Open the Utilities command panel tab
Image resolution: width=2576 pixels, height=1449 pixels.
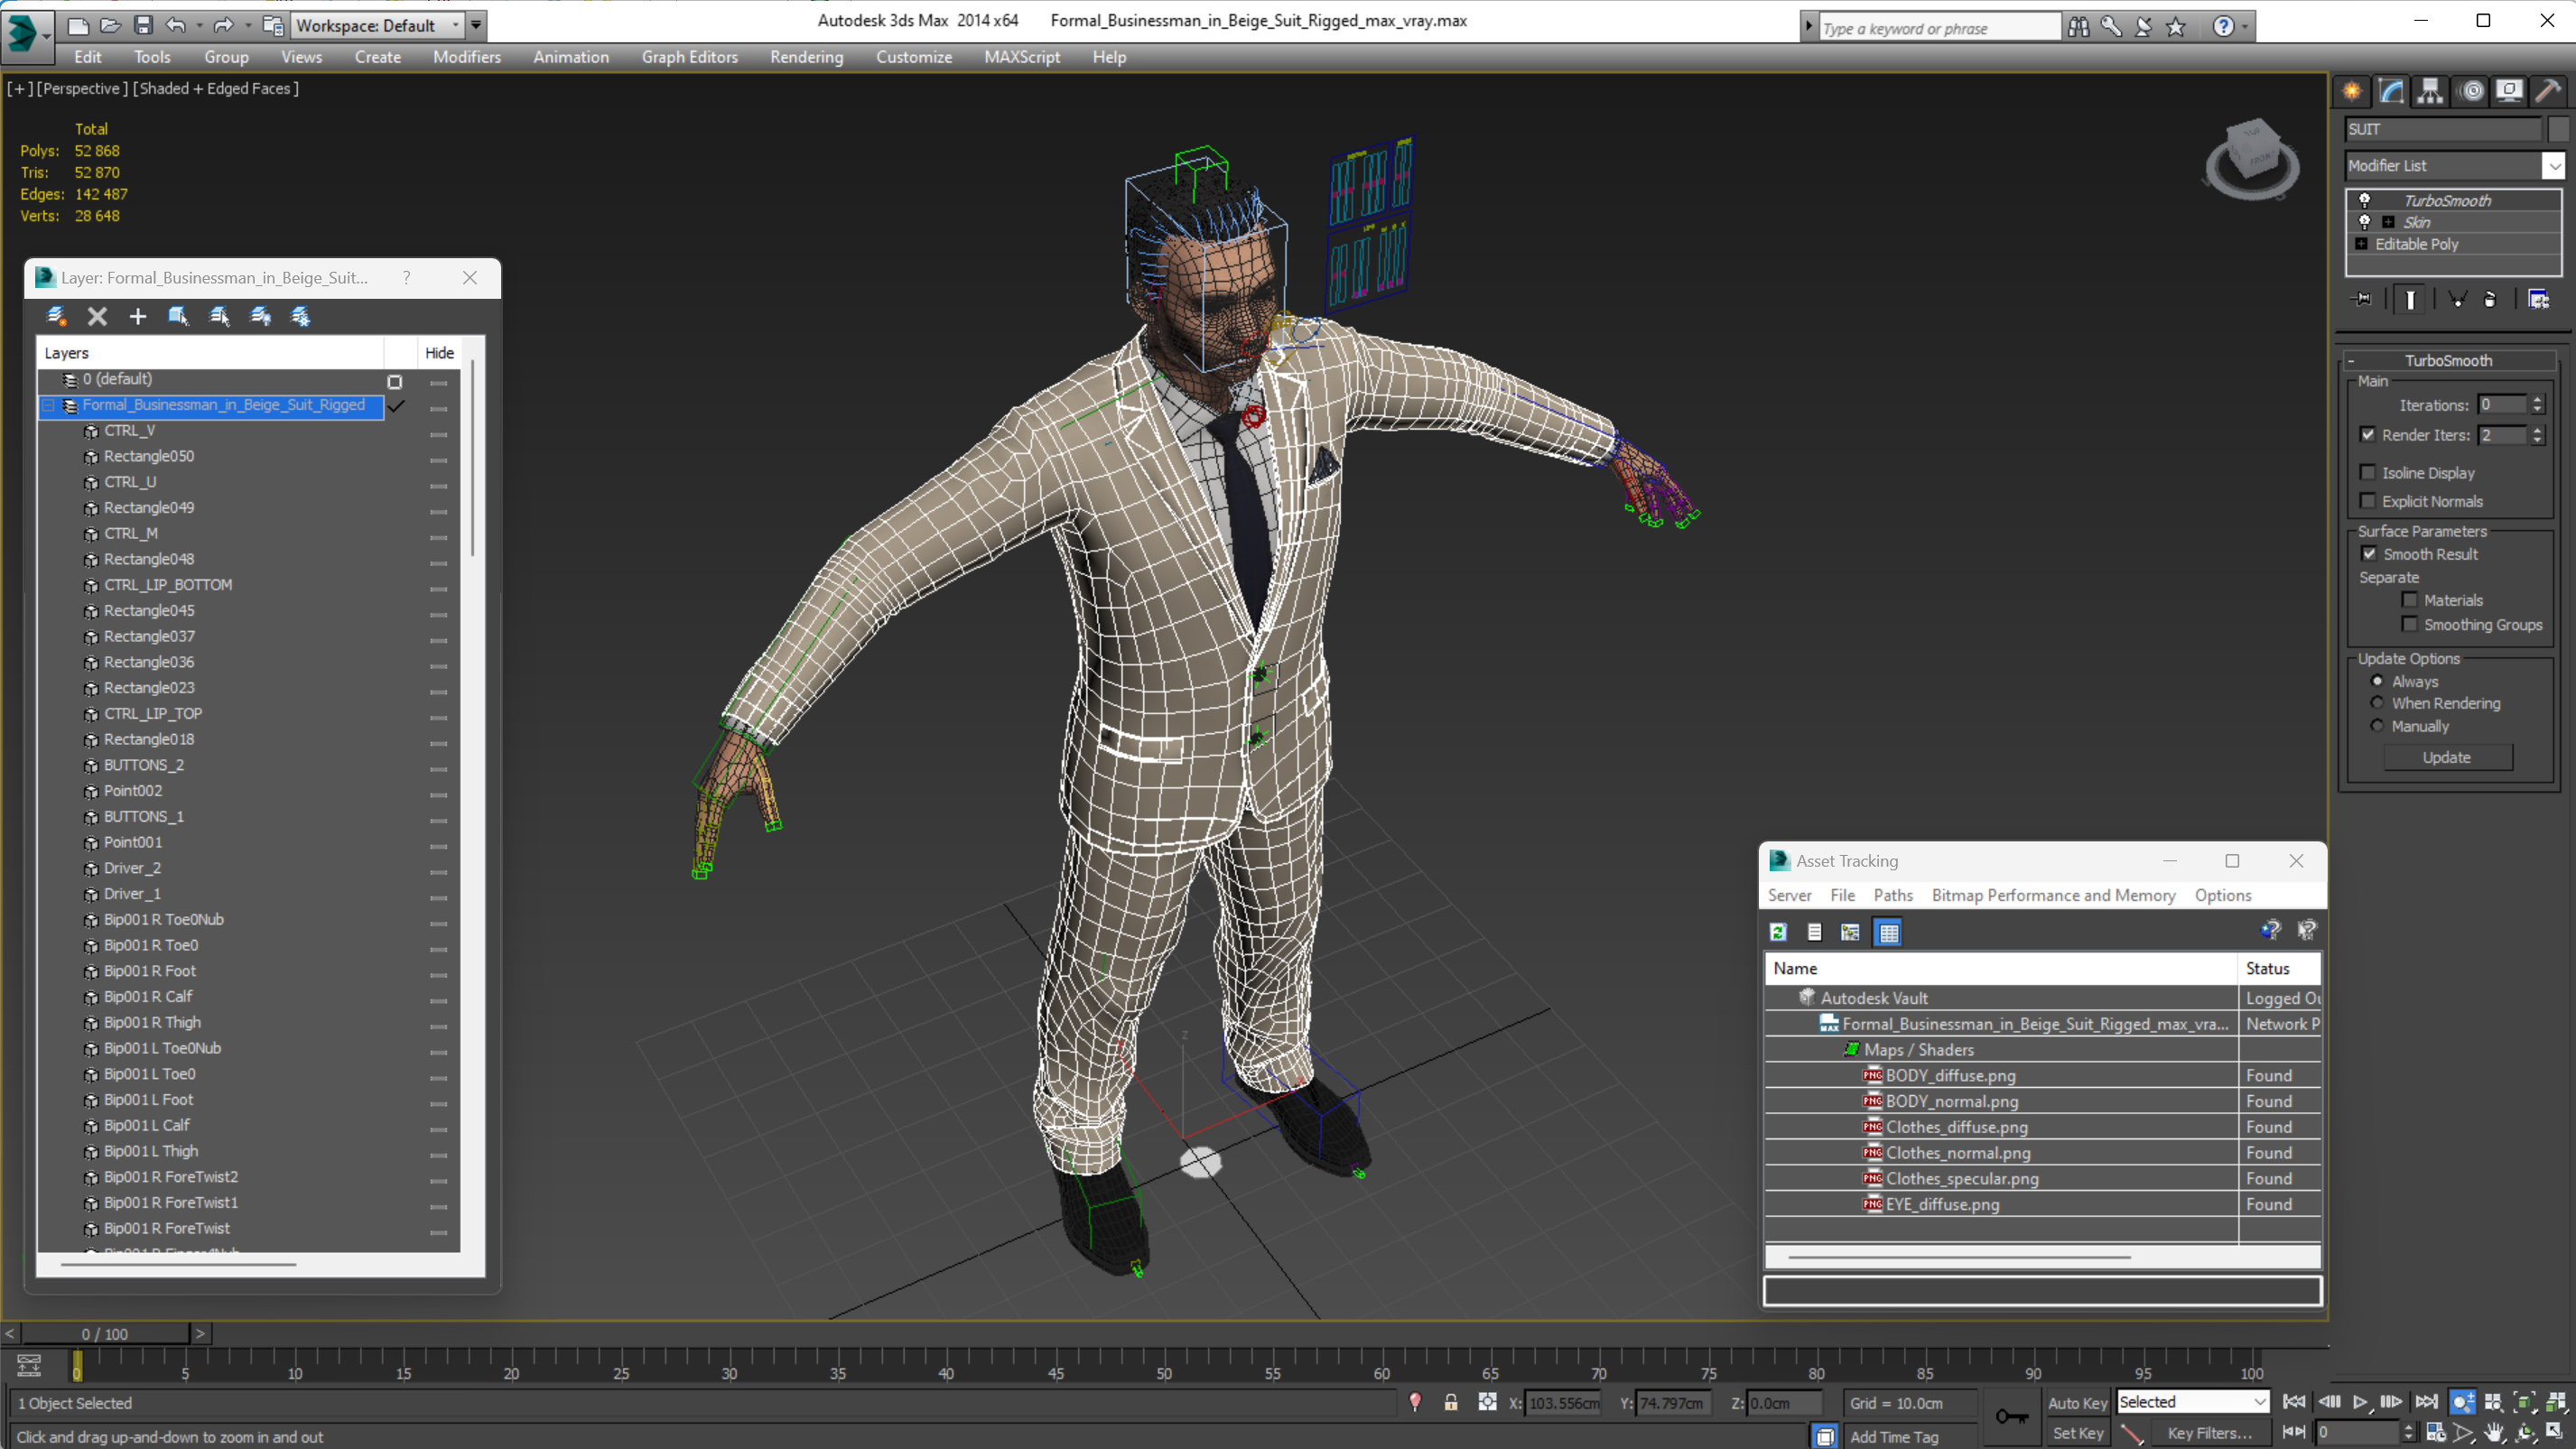[2547, 92]
